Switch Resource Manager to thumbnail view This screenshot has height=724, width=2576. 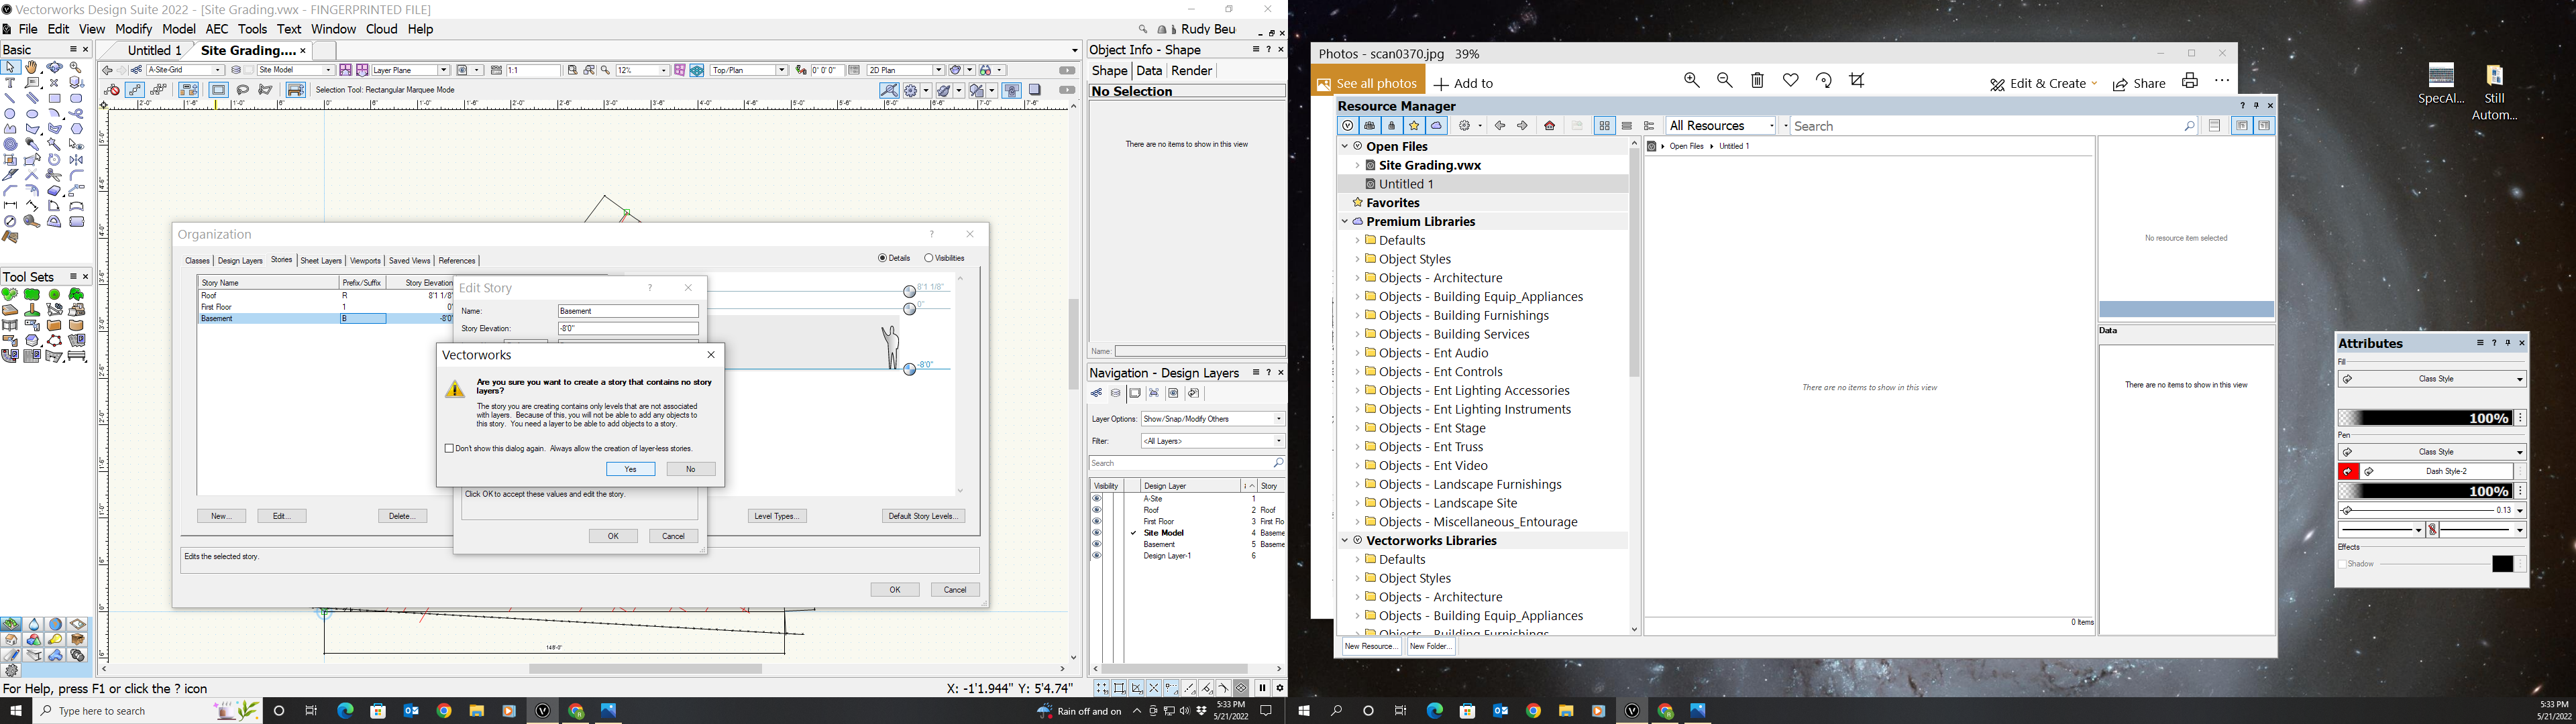(1604, 126)
